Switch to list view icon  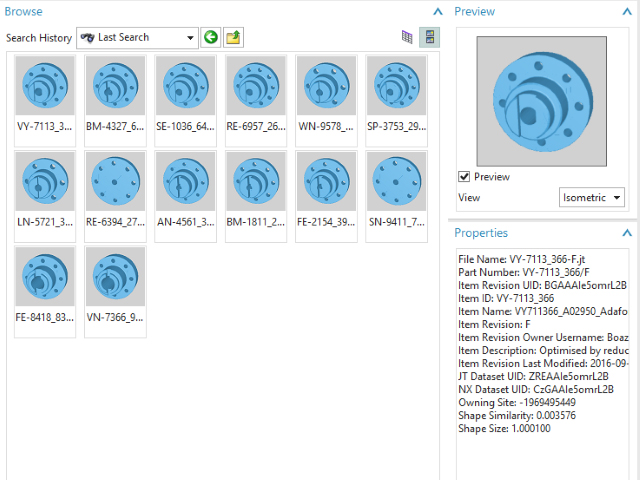click(407, 37)
